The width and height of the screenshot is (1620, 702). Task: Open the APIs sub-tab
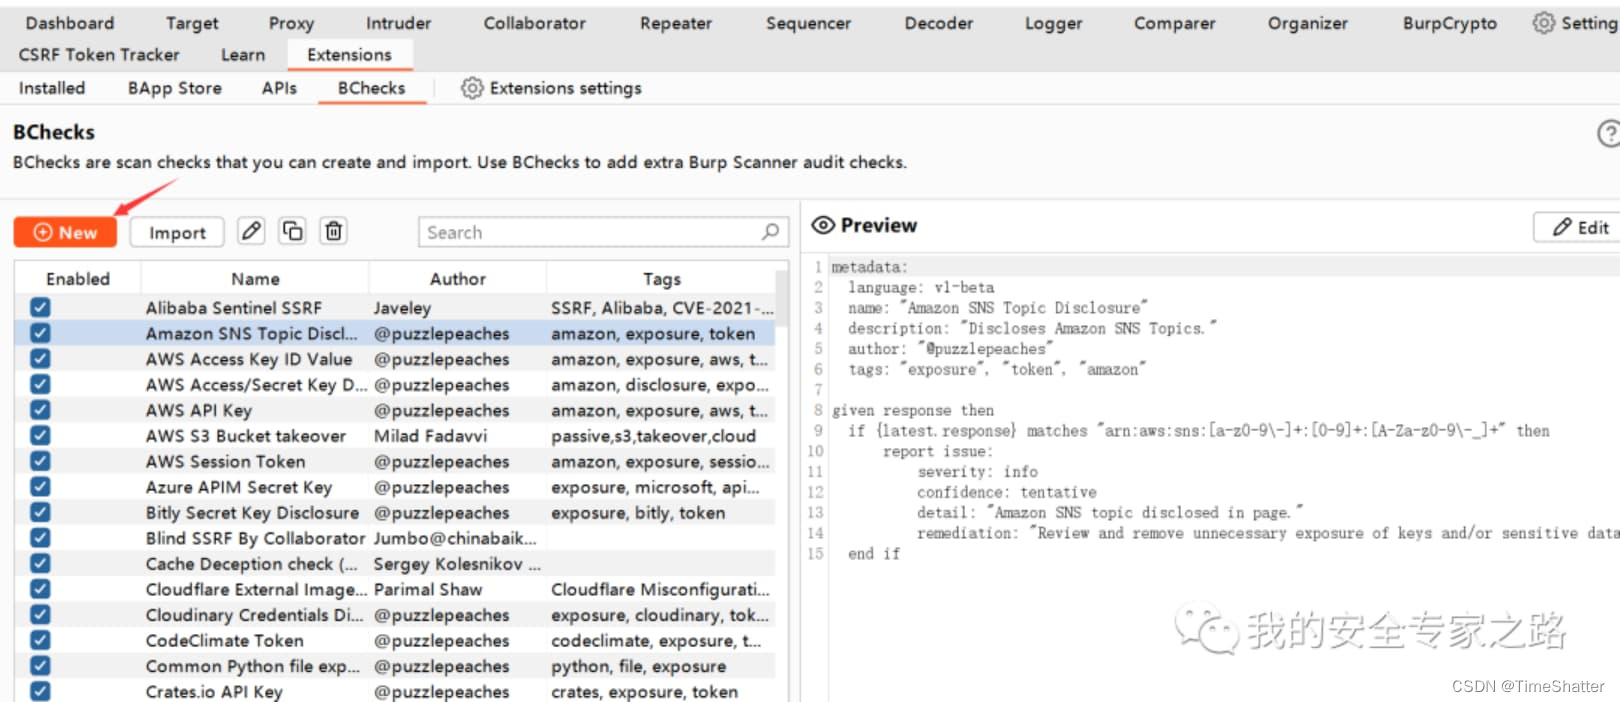(279, 88)
